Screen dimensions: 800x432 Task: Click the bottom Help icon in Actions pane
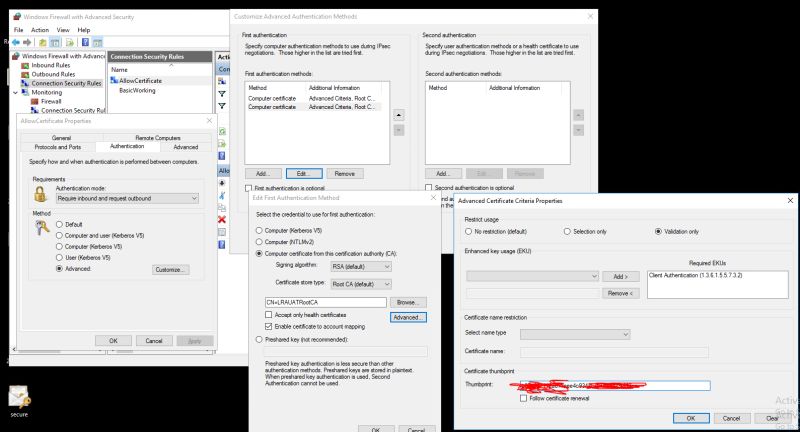(222, 245)
